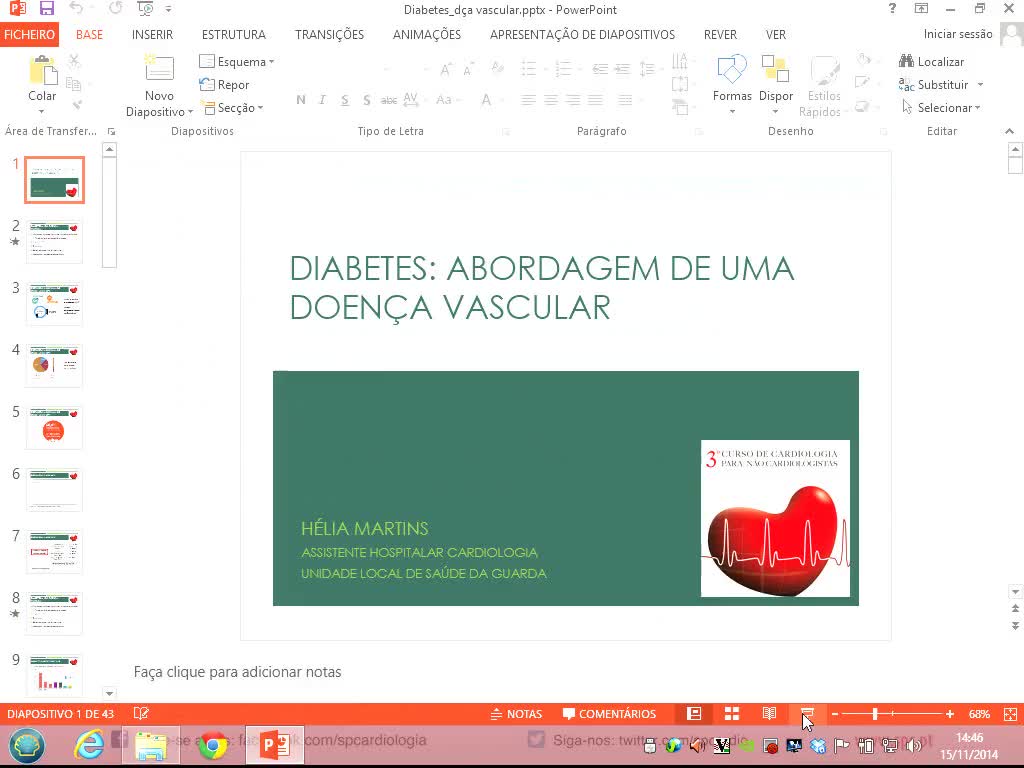
Task: Click increase font size A icon
Action: (x=446, y=69)
